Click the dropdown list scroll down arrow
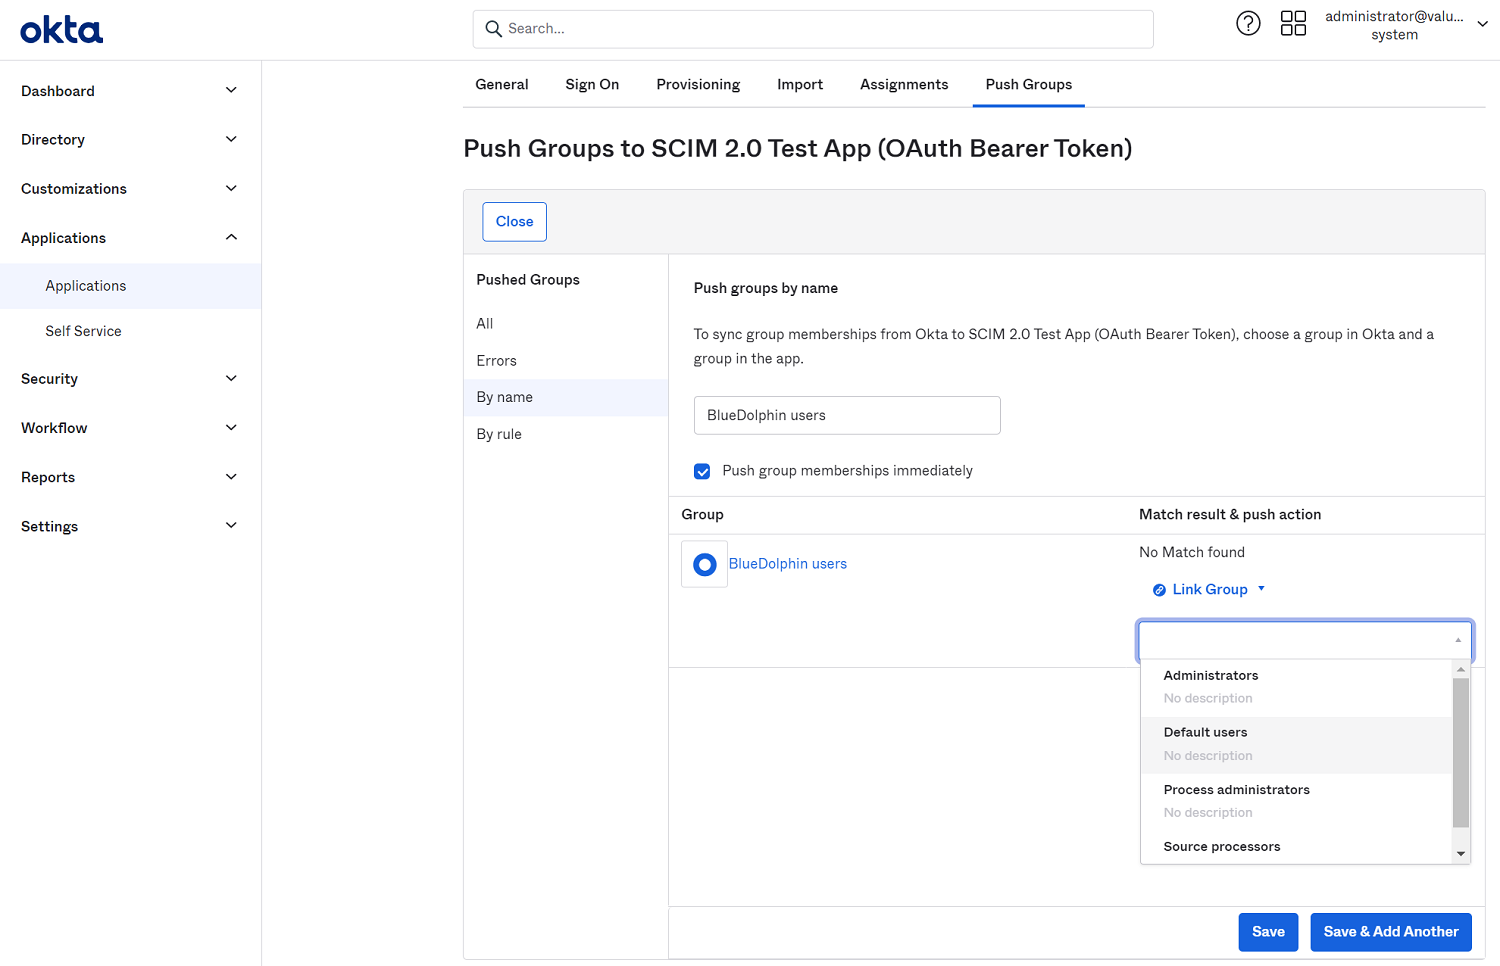 pyautogui.click(x=1461, y=854)
